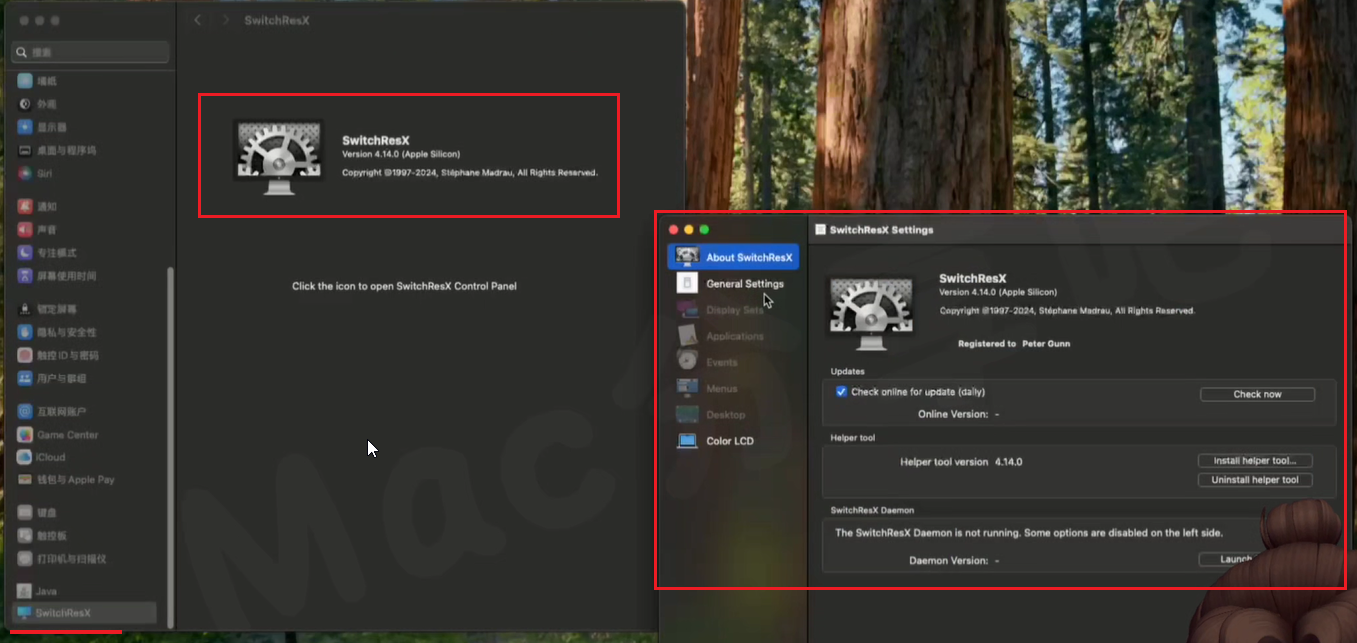Viewport: 1357px width, 643px height.
Task: Click the 'Updates' section heading
Action: click(x=848, y=372)
